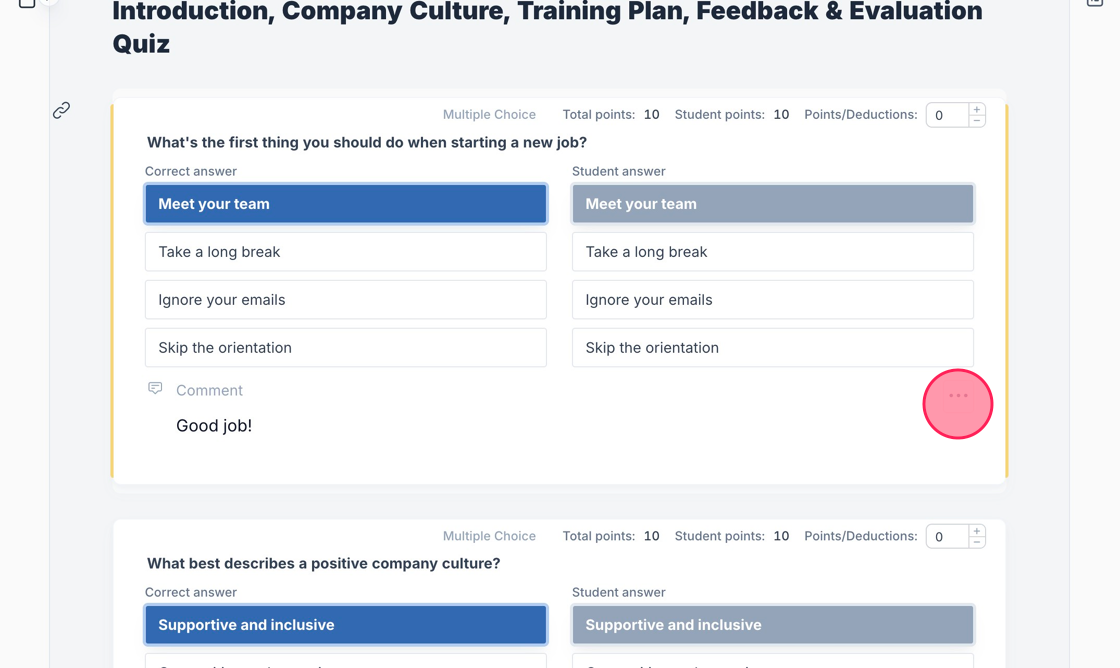Viewport: 1120px width, 668px height.
Task: Click the link icon beside the first question
Action: tap(61, 110)
